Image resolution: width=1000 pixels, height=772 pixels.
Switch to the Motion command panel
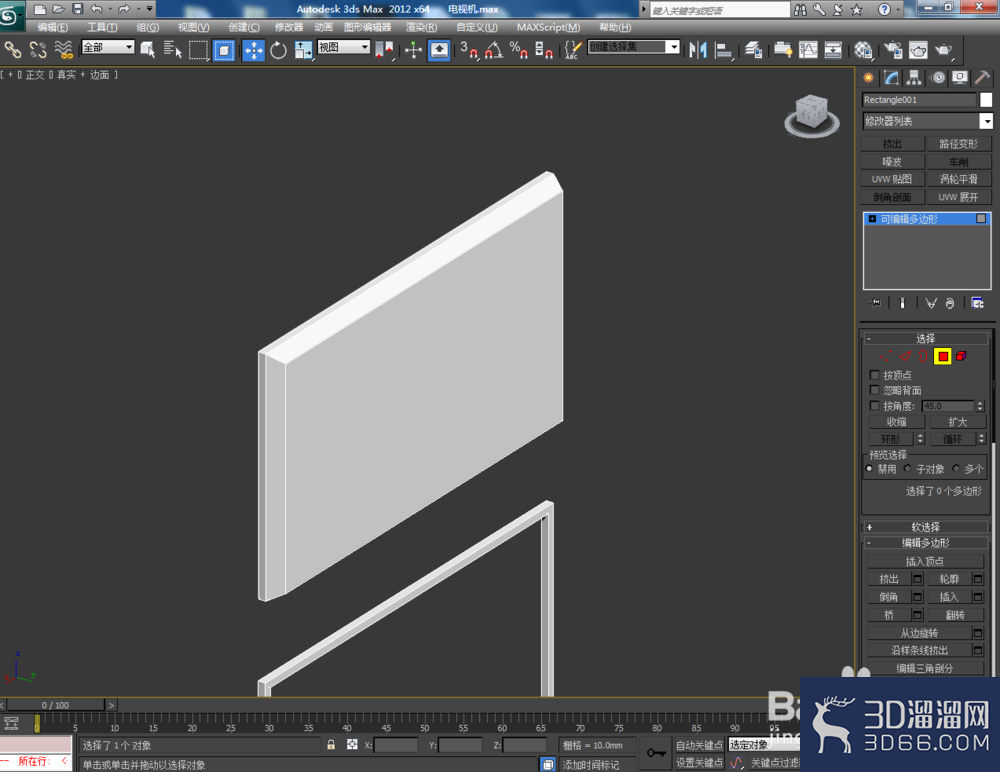(x=938, y=78)
